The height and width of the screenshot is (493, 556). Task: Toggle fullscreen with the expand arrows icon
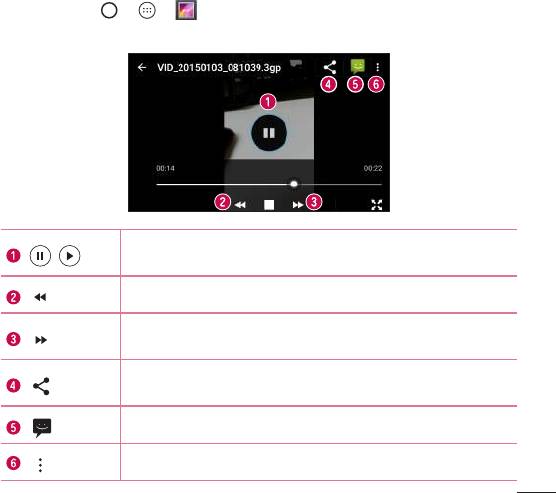[x=377, y=205]
